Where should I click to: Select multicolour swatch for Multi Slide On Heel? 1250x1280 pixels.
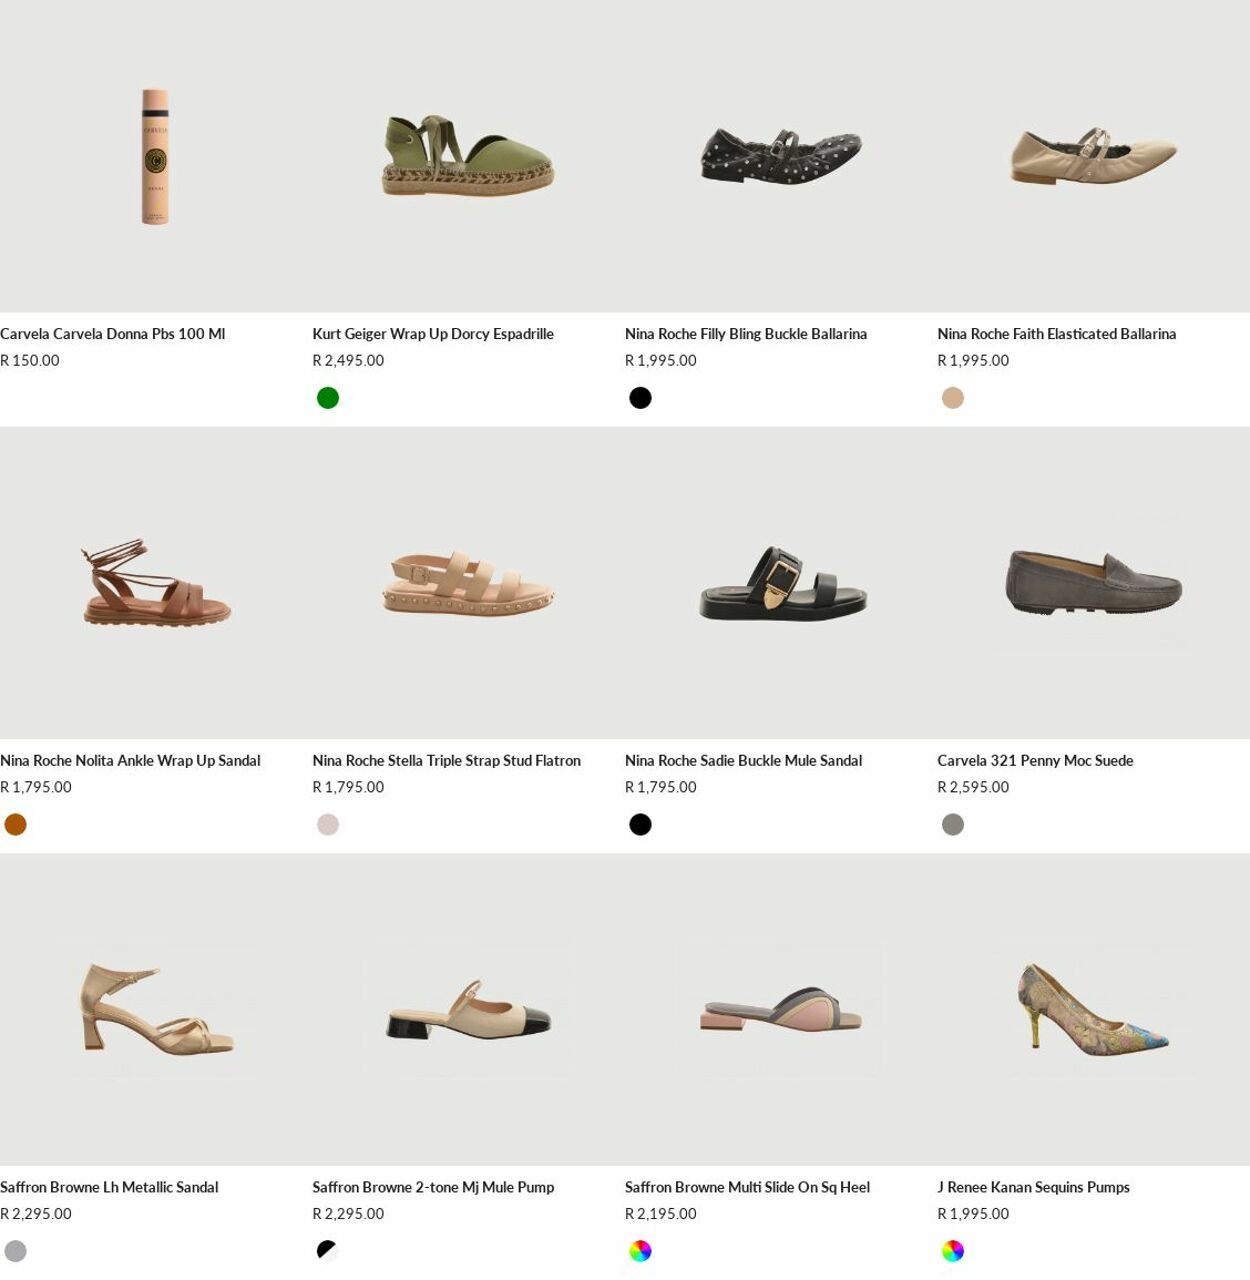[640, 1251]
